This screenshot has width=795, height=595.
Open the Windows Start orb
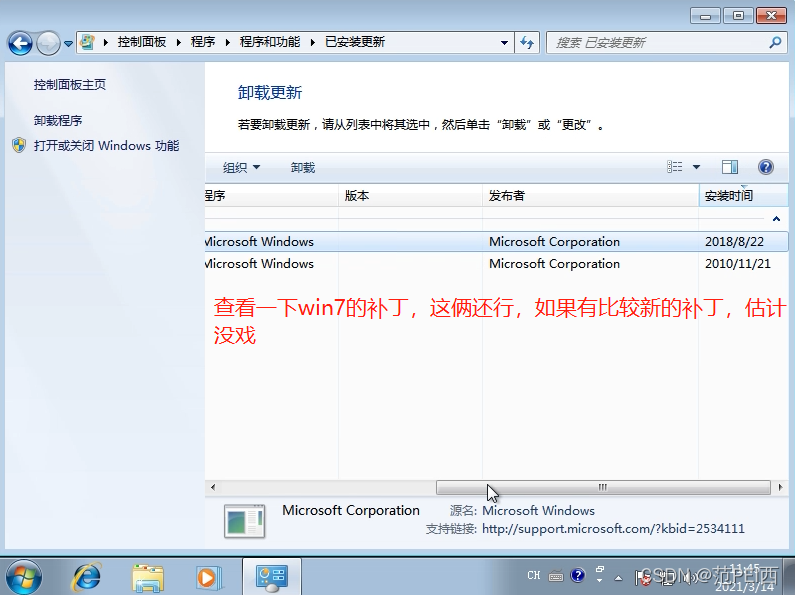pos(23,577)
